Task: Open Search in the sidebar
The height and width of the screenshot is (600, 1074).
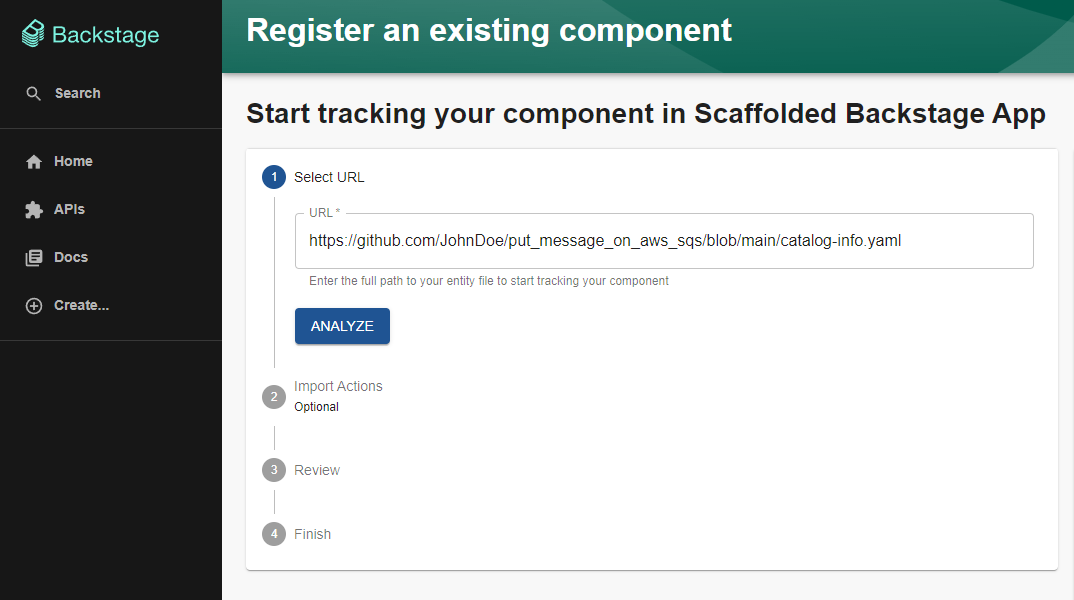Action: click(x=77, y=93)
